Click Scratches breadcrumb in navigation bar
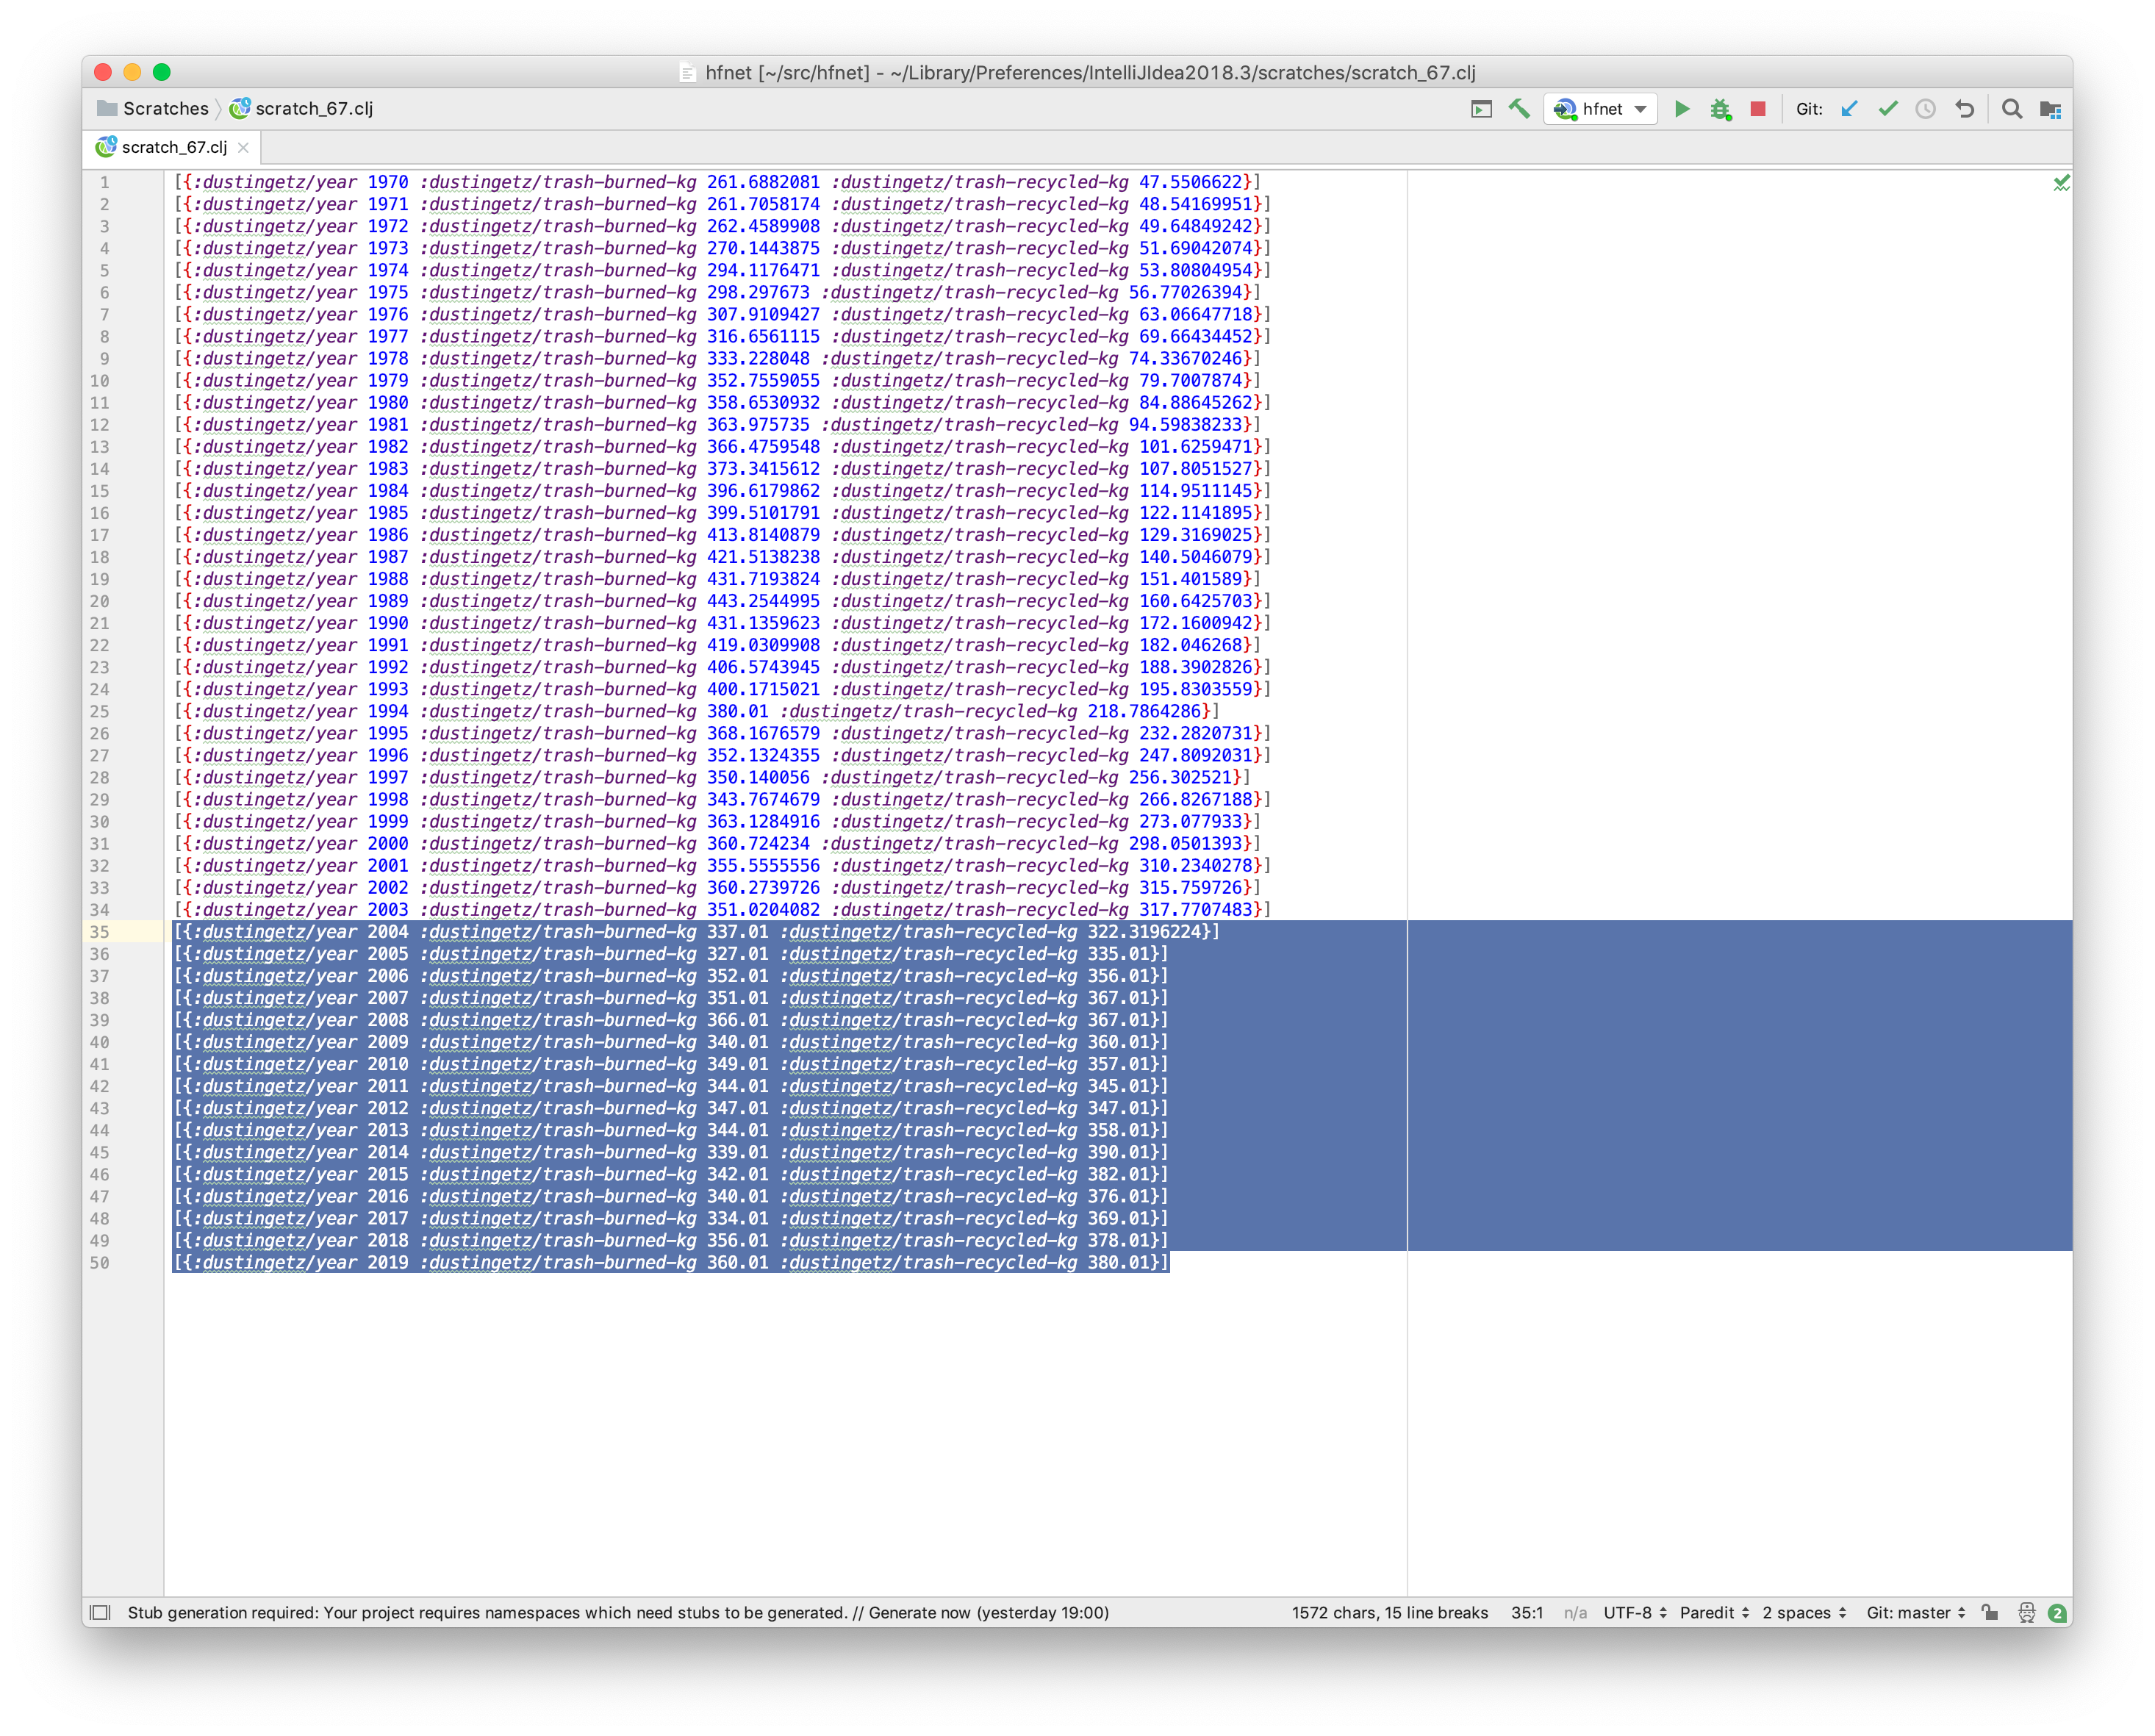This screenshot has height=1736, width=2155. click(165, 109)
